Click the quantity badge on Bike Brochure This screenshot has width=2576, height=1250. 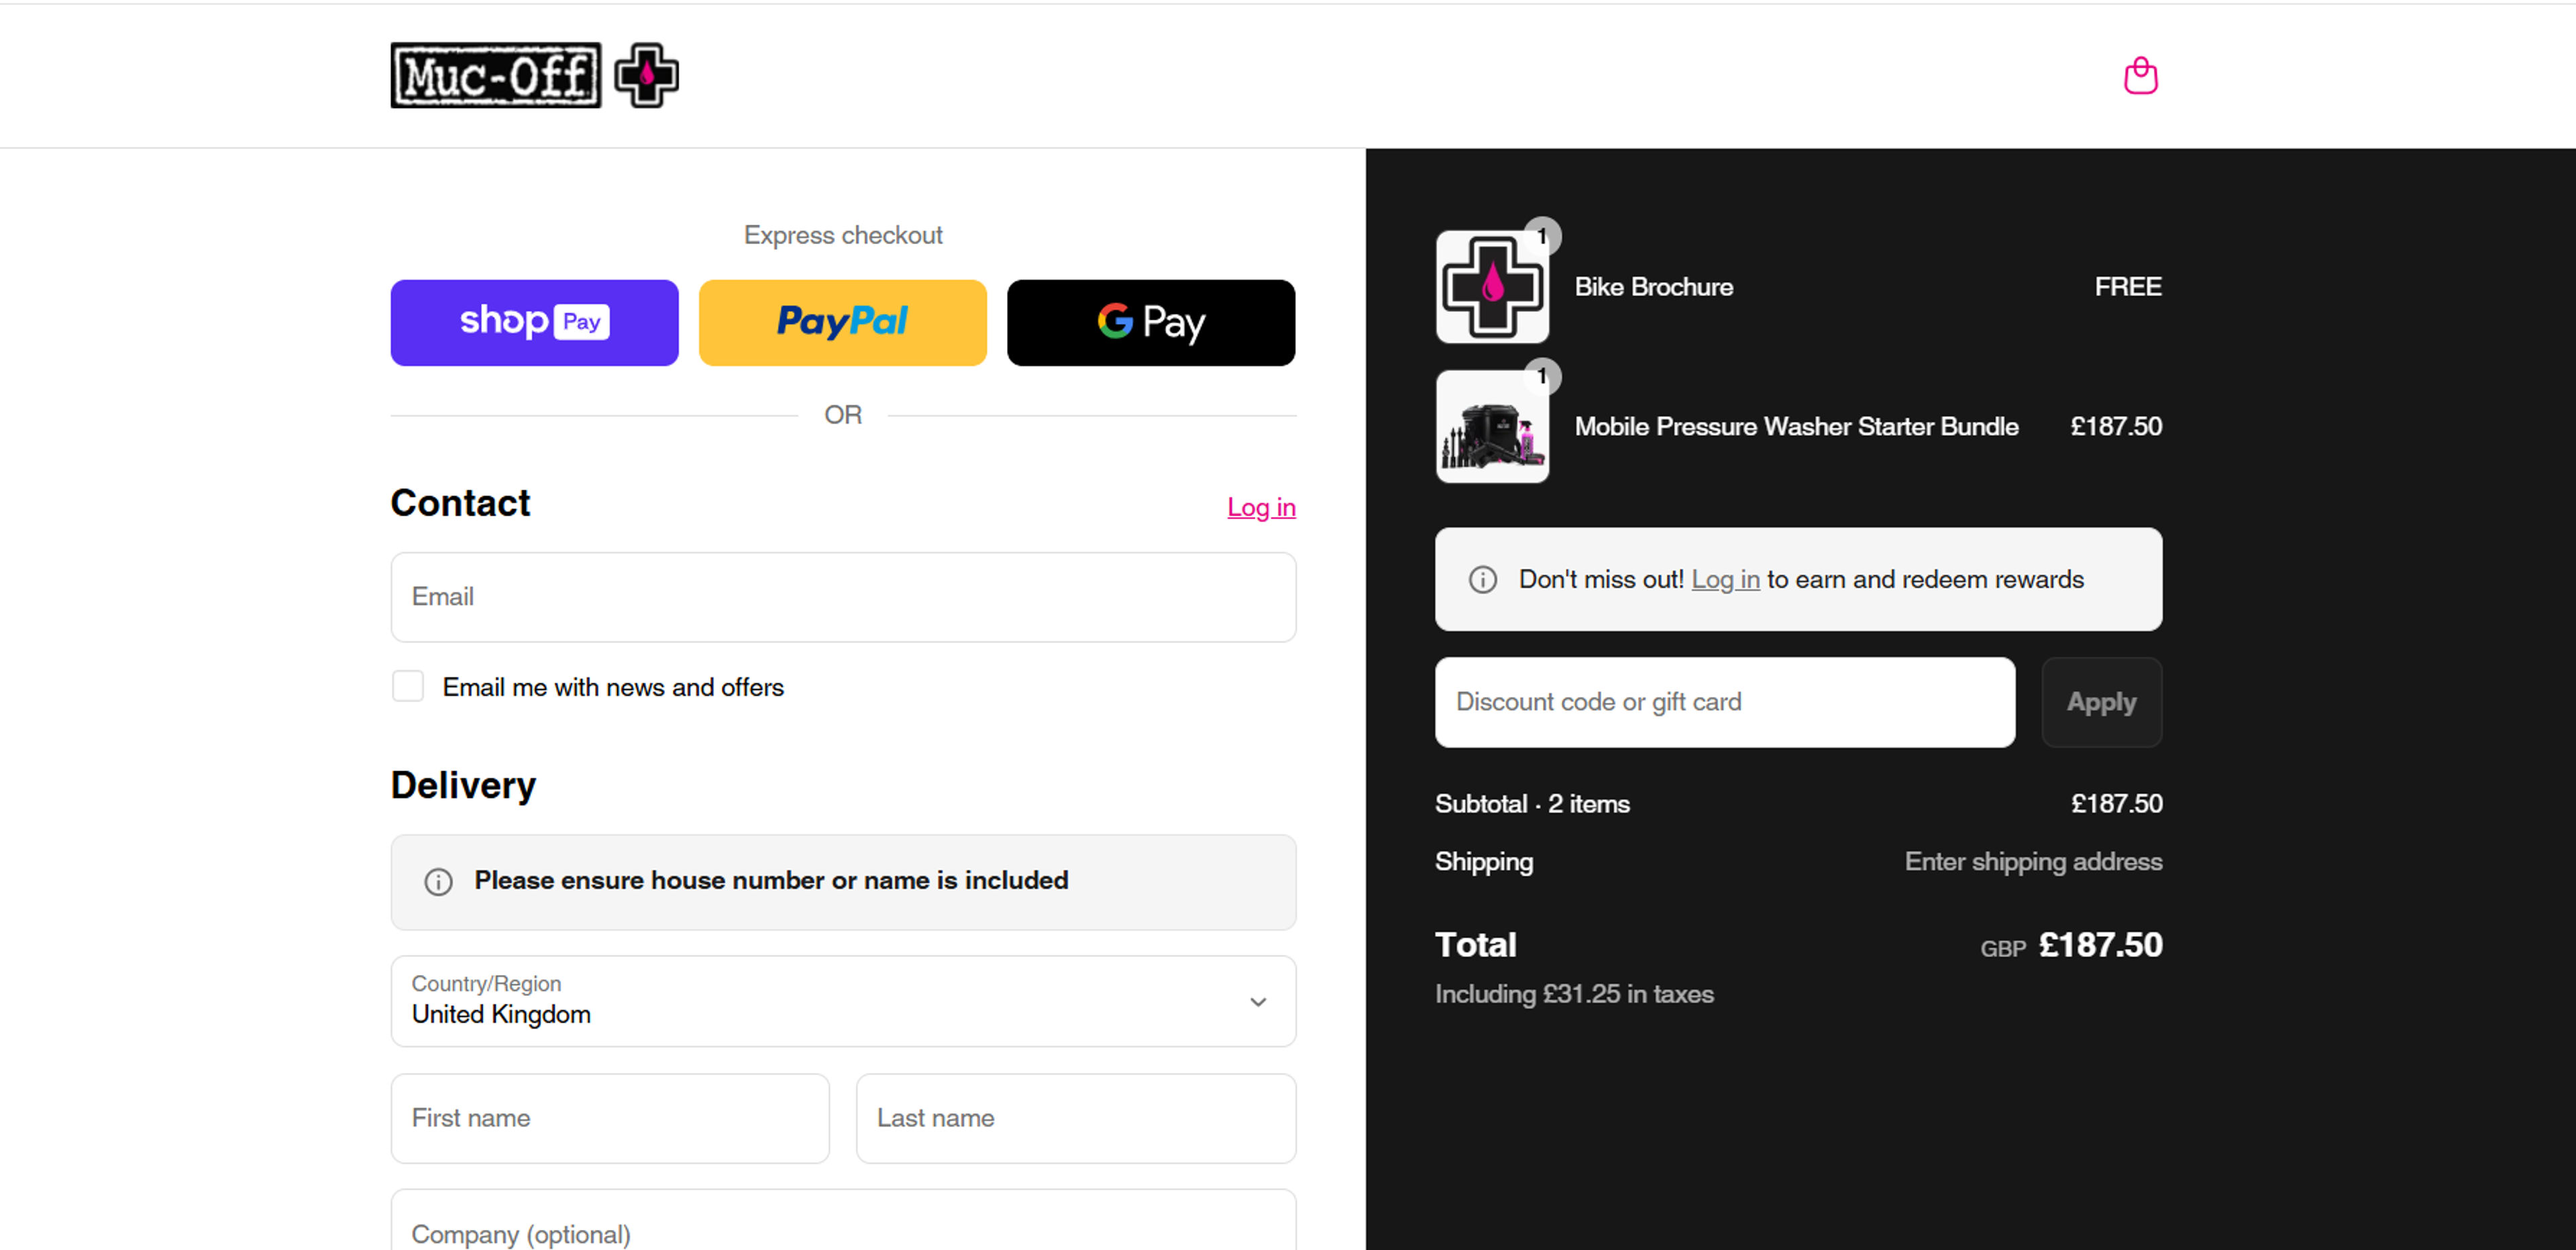(1543, 236)
